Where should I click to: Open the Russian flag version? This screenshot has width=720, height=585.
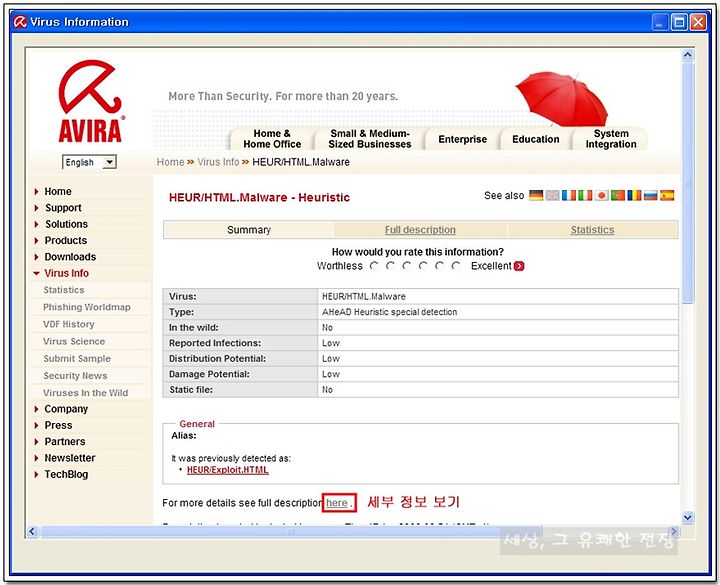(650, 196)
